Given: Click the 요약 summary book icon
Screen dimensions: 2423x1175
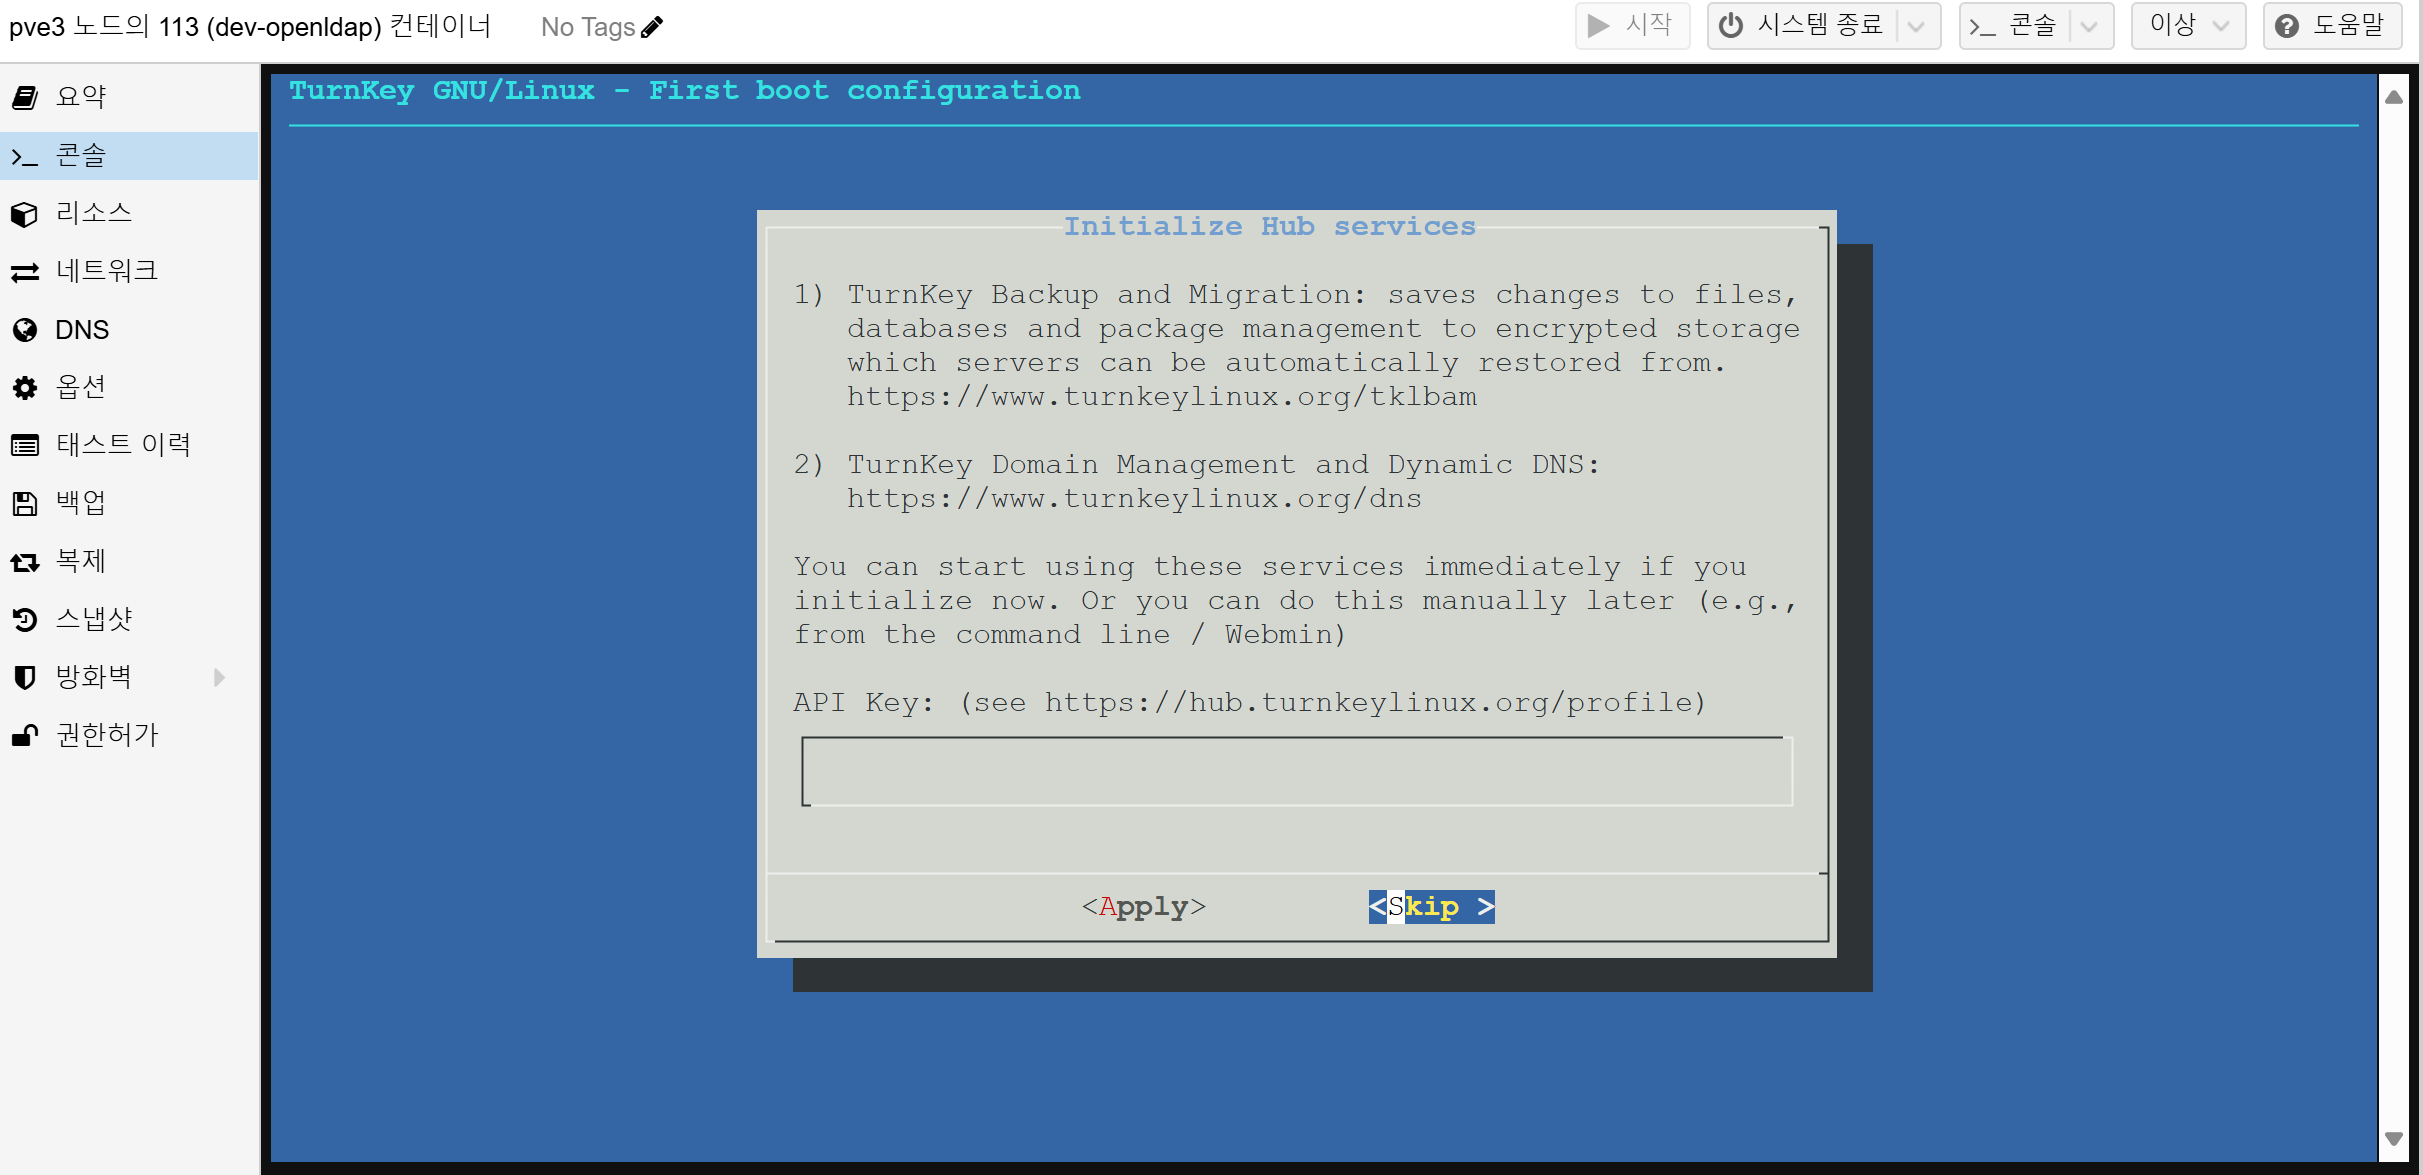Looking at the screenshot, I should [x=25, y=97].
